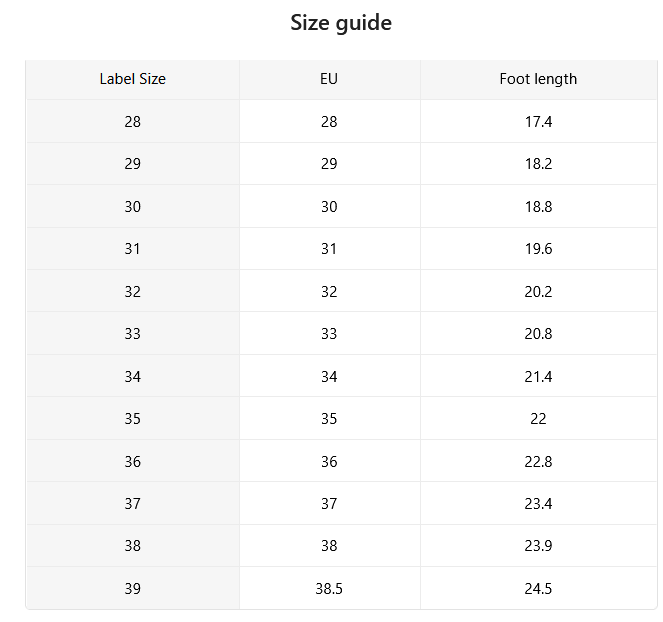The height and width of the screenshot is (622, 663).
Task: Click foot length 19.6 cell
Action: tap(538, 249)
